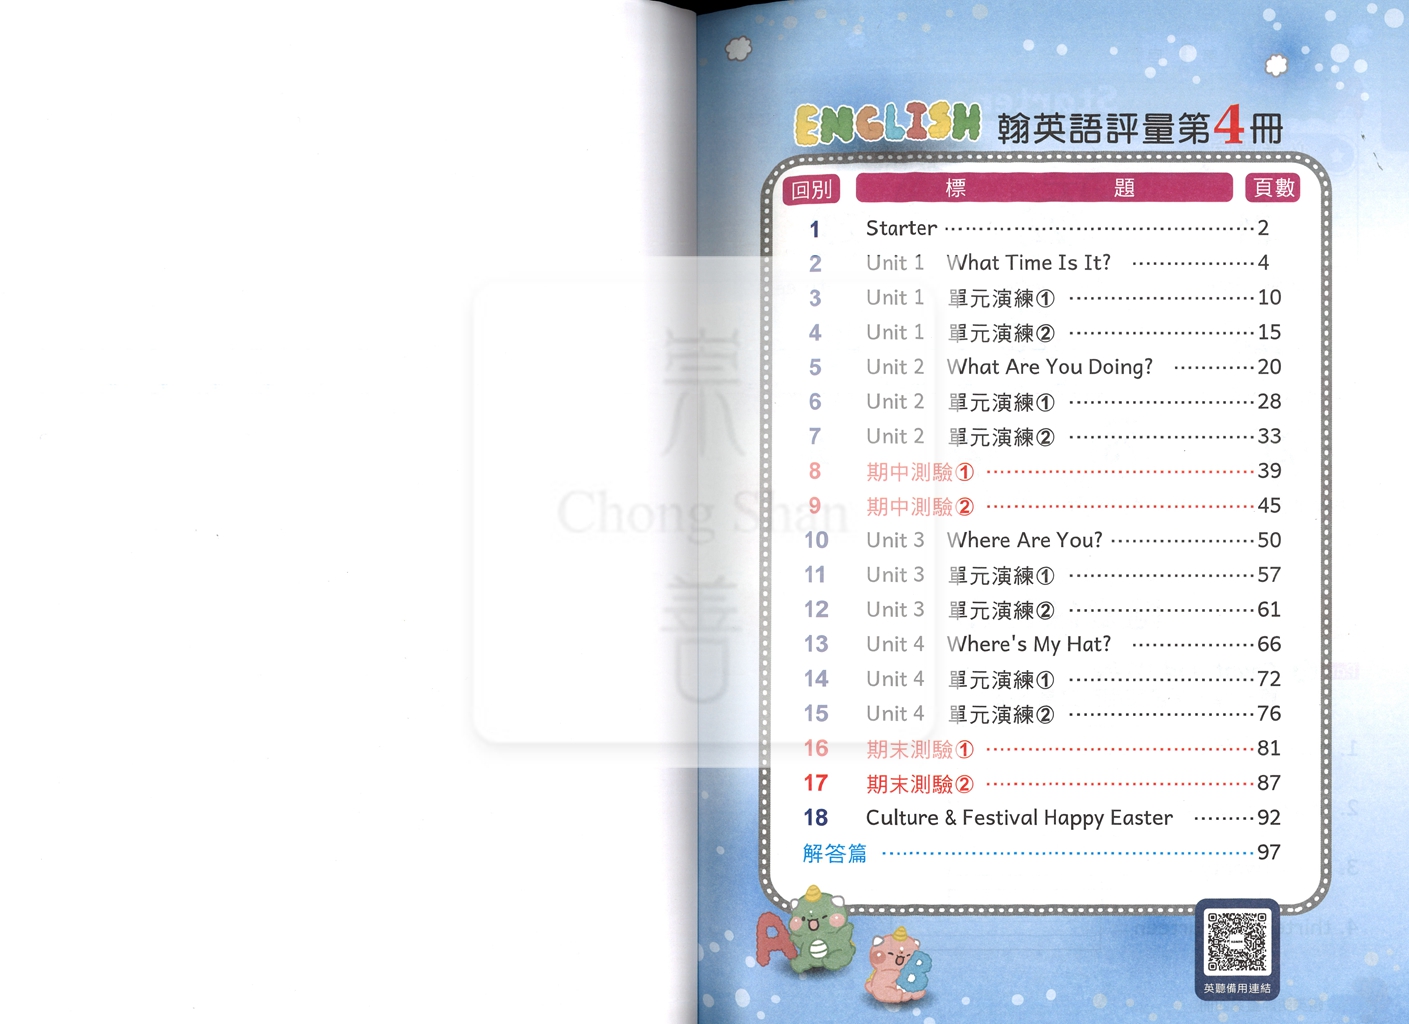The height and width of the screenshot is (1024, 1409).
Task: Select 'What Time Is It?' entry
Action: pyautogui.click(x=1029, y=263)
